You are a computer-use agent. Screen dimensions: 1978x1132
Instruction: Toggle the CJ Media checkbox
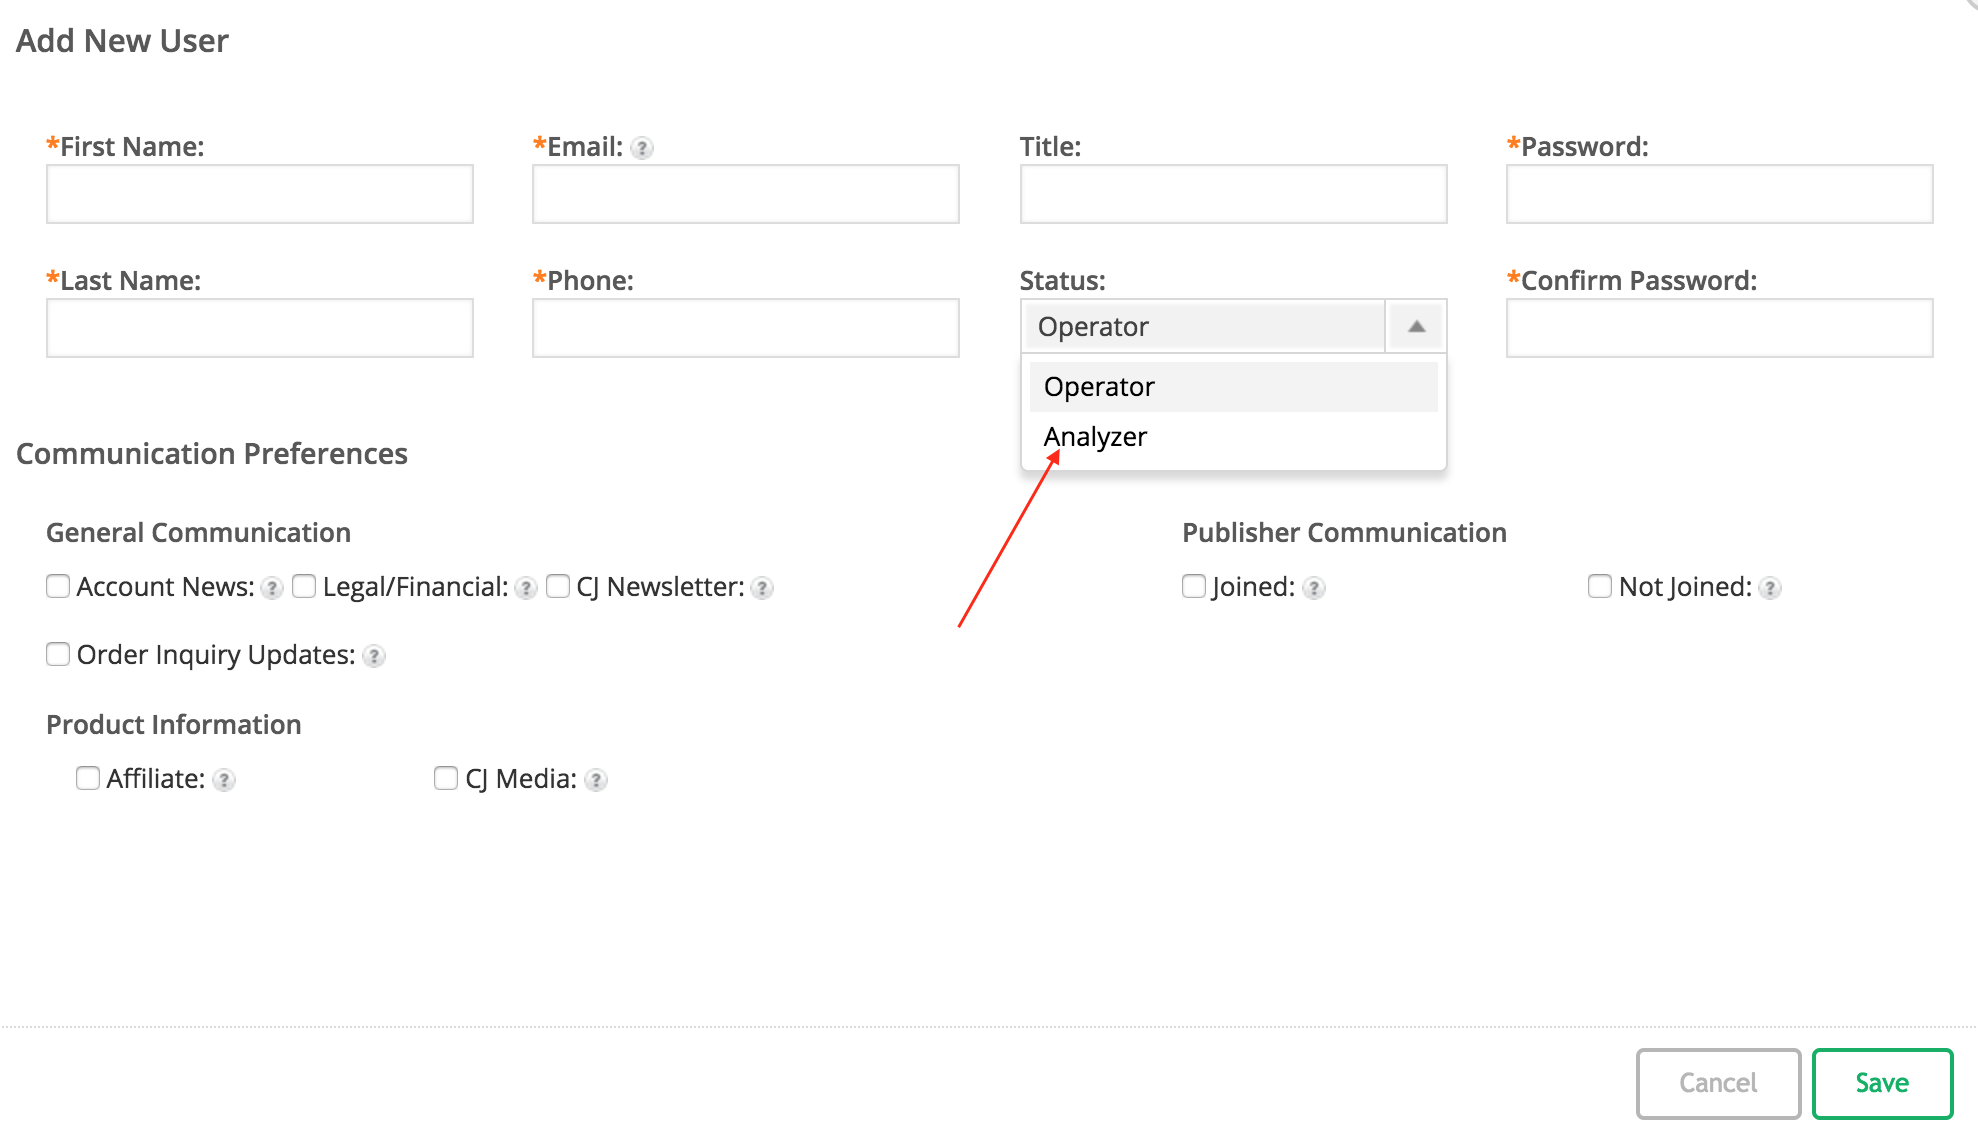tap(446, 778)
